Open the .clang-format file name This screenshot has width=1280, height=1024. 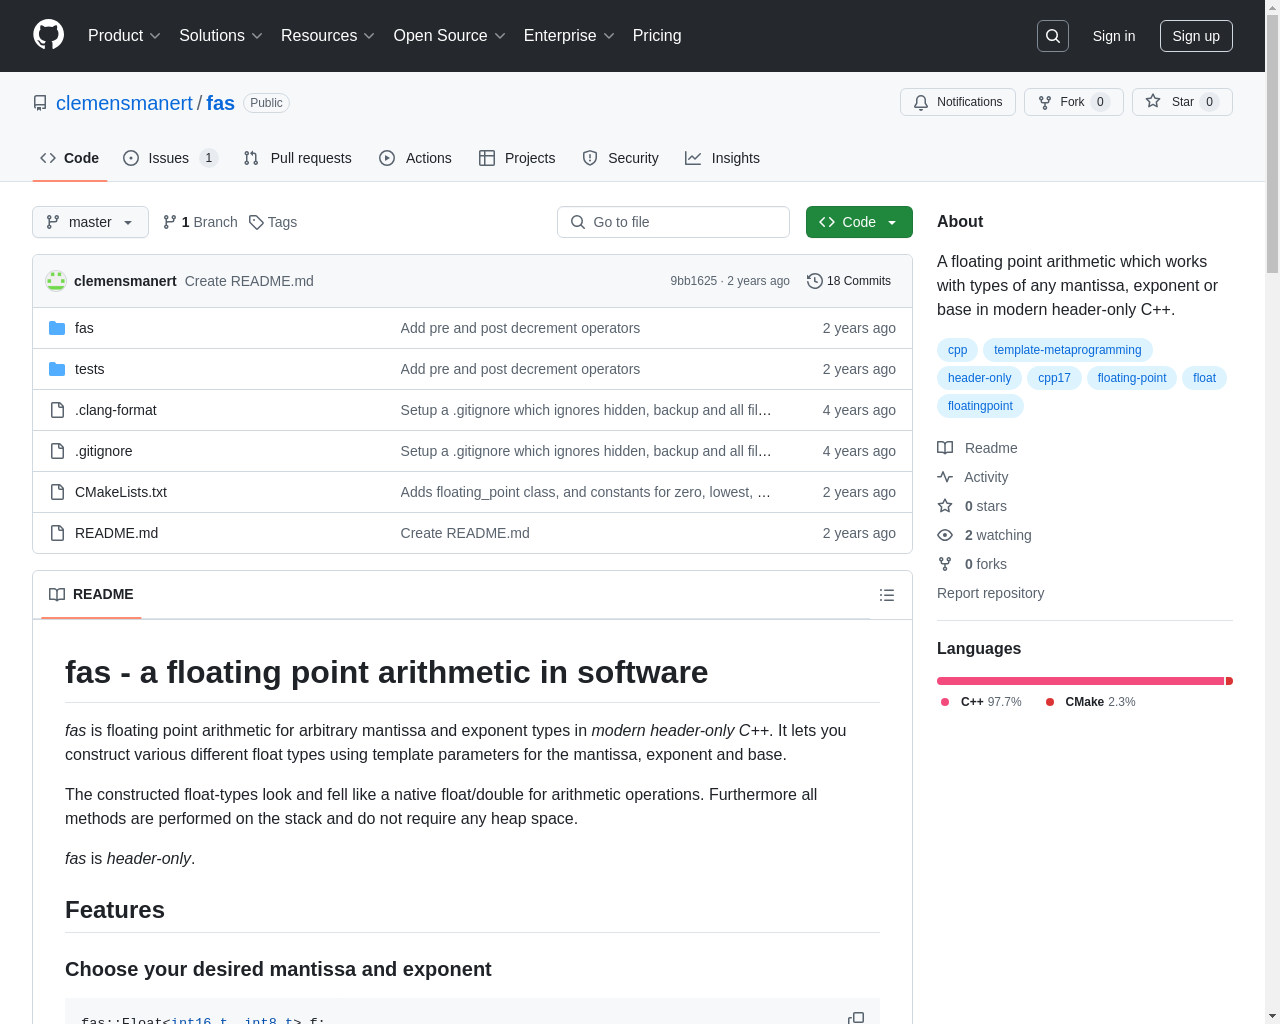click(x=116, y=410)
